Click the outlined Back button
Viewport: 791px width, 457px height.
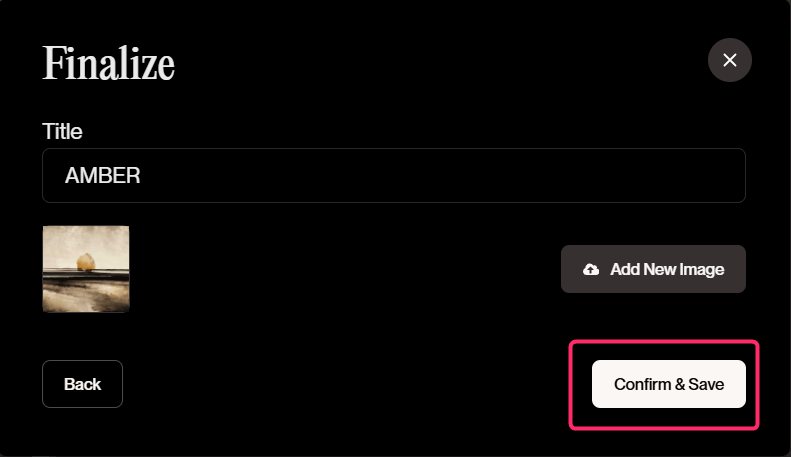pyautogui.click(x=82, y=384)
